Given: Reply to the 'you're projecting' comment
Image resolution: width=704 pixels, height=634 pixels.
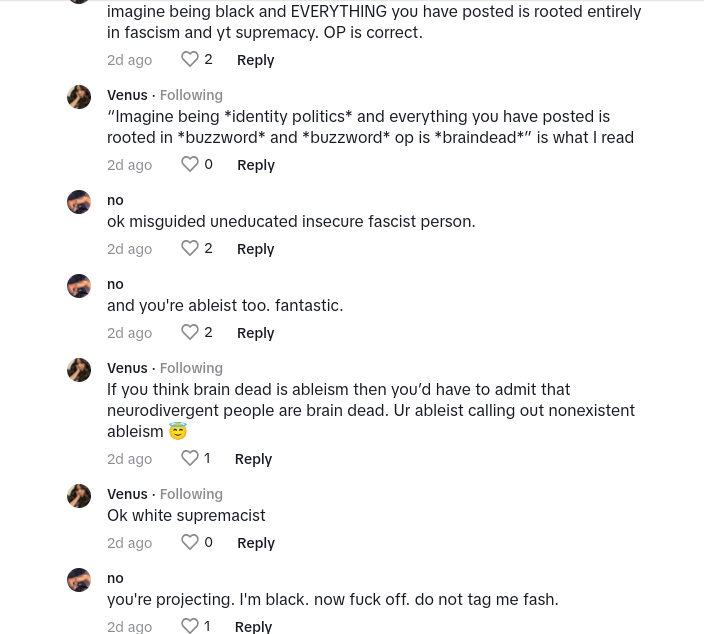Looking at the screenshot, I should click(253, 626).
